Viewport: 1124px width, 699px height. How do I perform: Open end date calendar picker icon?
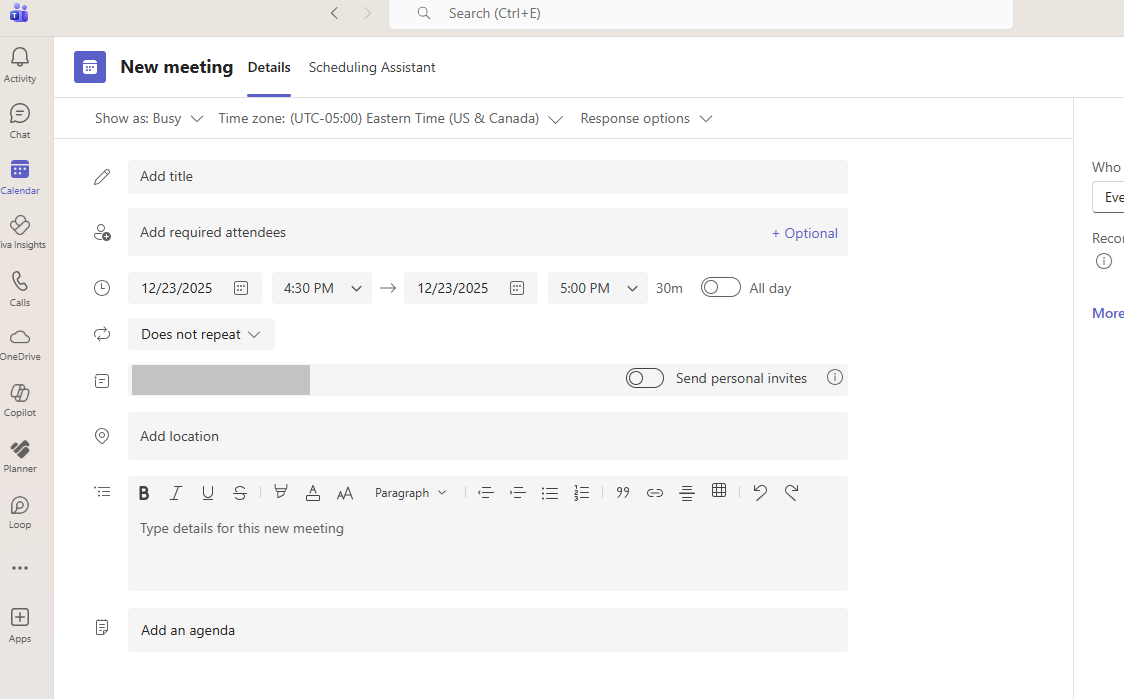517,288
